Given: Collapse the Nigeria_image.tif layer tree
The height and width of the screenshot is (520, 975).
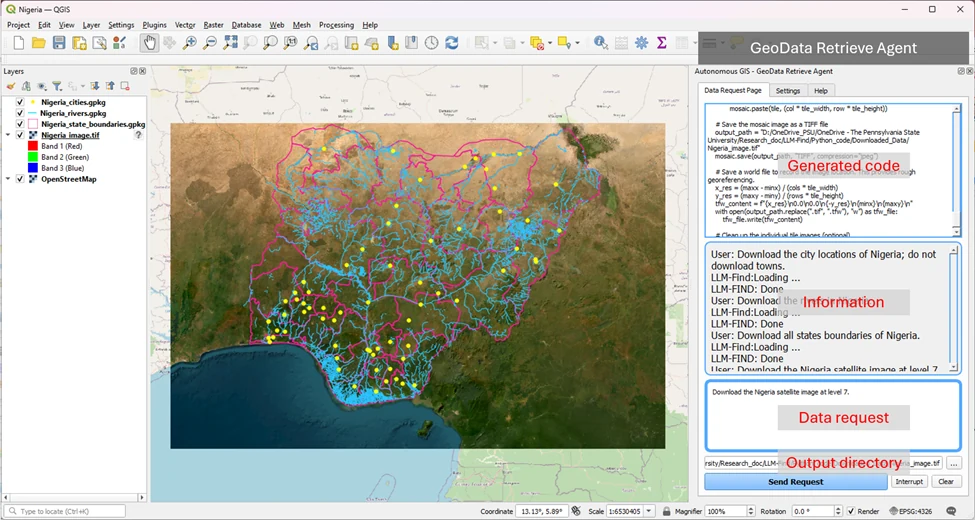Looking at the screenshot, I should (8, 135).
